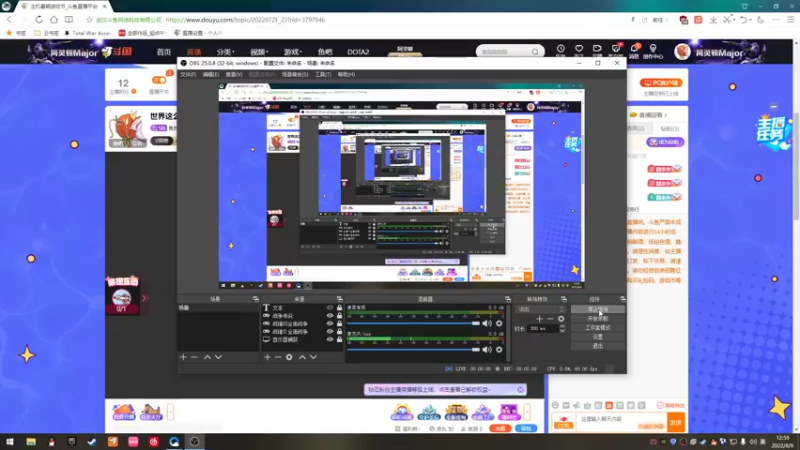
Task: Expand the 游戏 dropdown in Douyu nav
Action: (x=293, y=52)
